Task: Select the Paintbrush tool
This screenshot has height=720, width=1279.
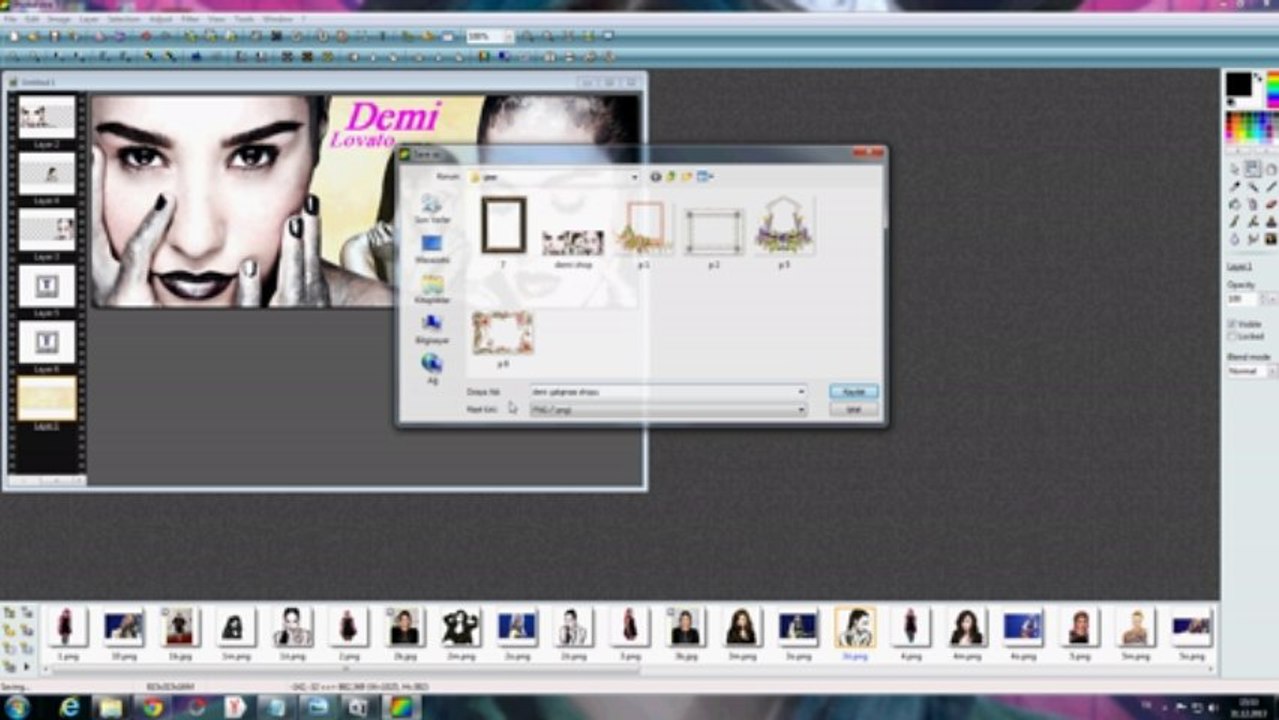Action: coord(1235,221)
